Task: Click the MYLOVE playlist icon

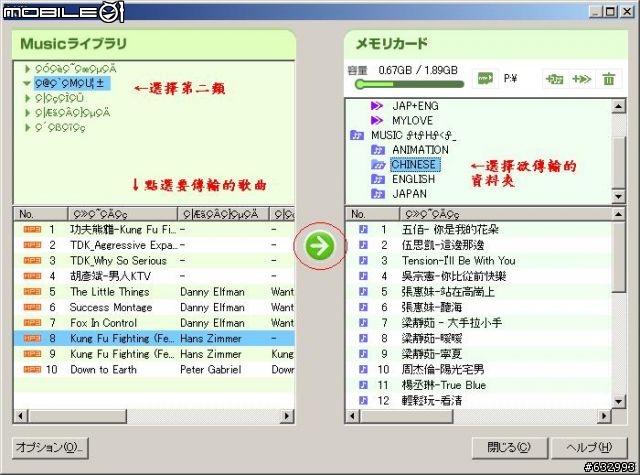Action: point(377,120)
